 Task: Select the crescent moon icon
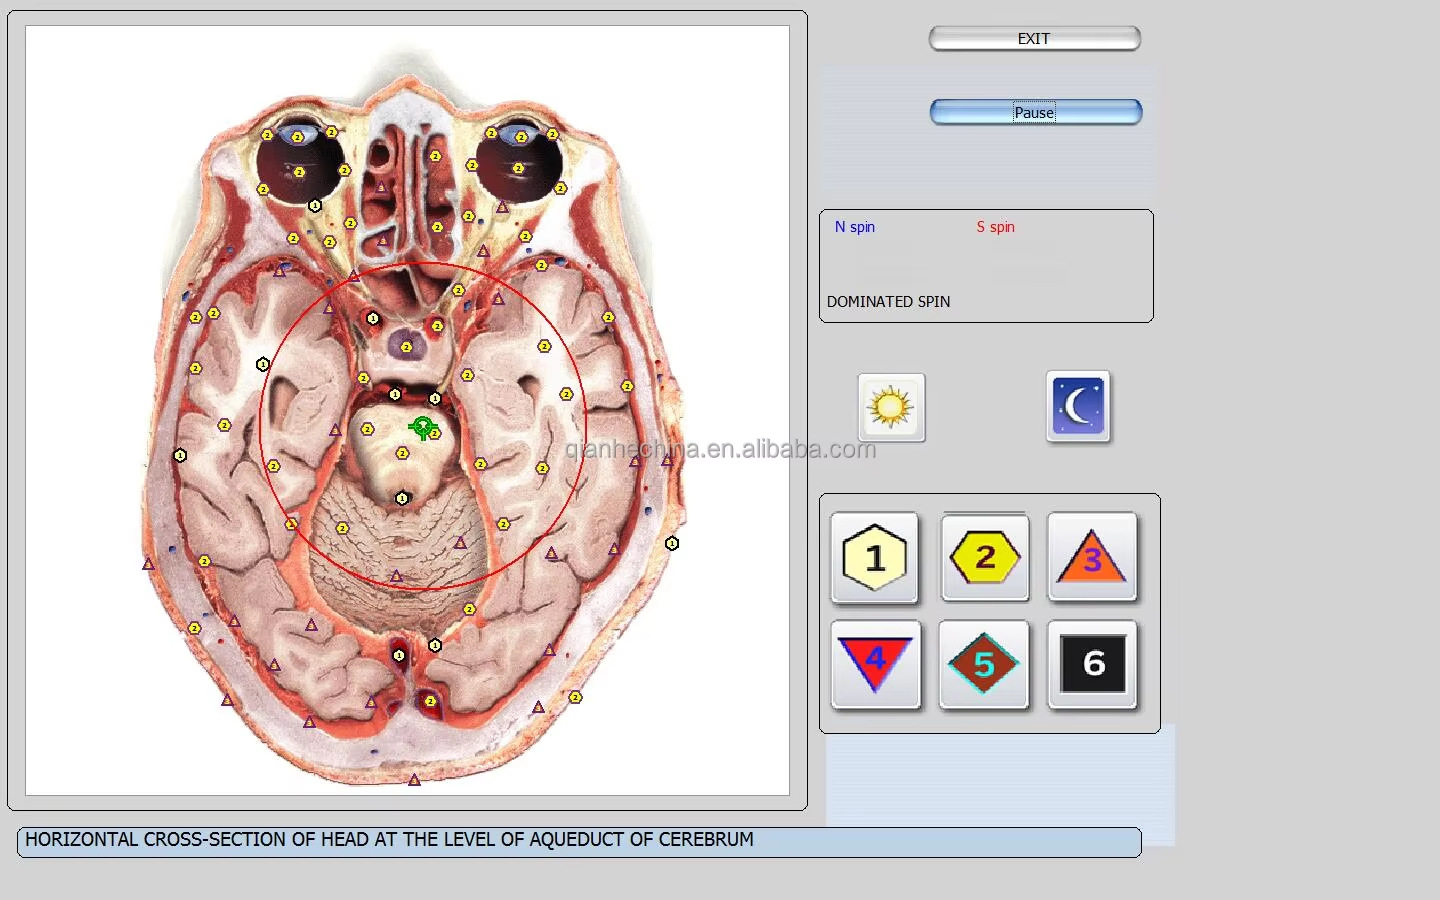pos(1078,407)
